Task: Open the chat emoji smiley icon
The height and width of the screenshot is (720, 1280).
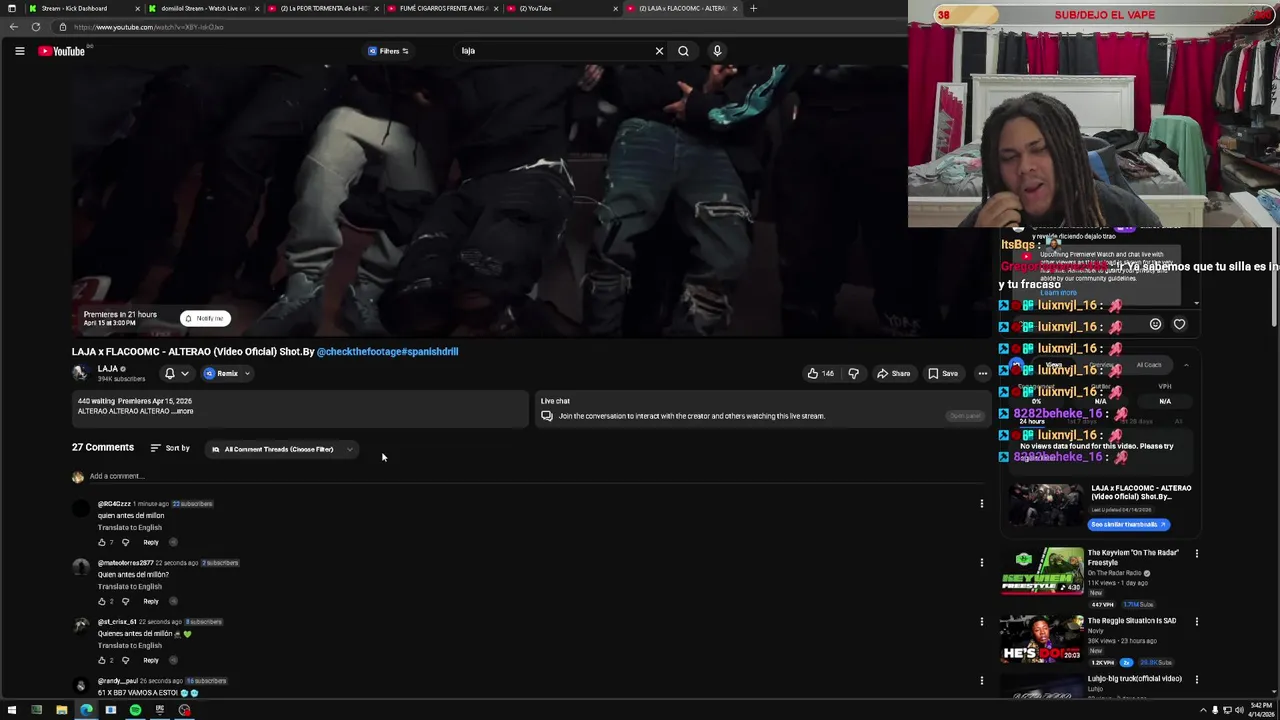Action: 1155,324
